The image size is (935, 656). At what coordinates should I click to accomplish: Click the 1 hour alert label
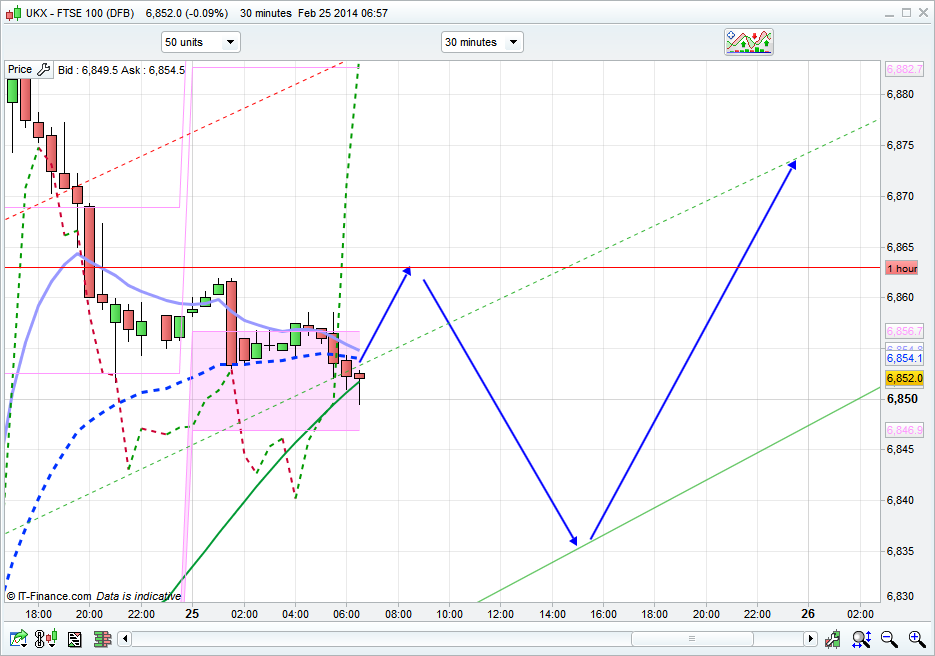pos(902,268)
